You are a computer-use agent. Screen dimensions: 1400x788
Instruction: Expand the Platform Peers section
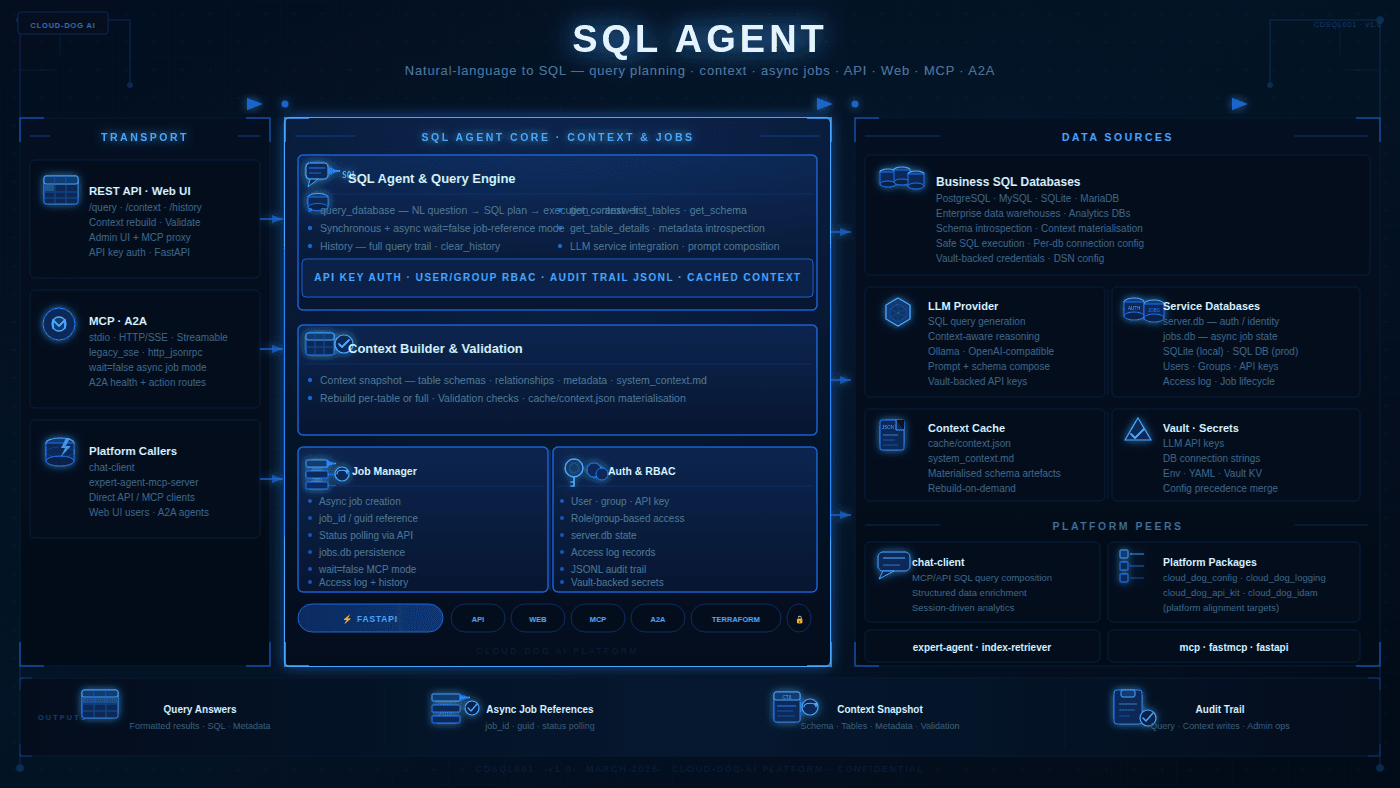click(1117, 526)
